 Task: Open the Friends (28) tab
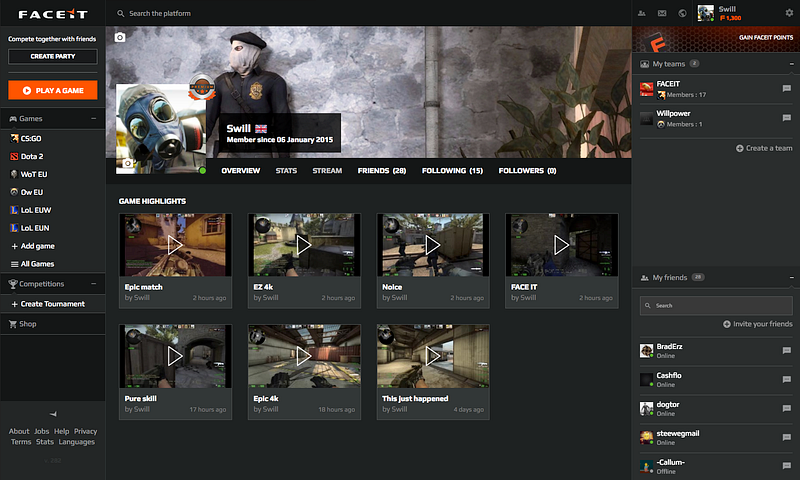coord(382,171)
